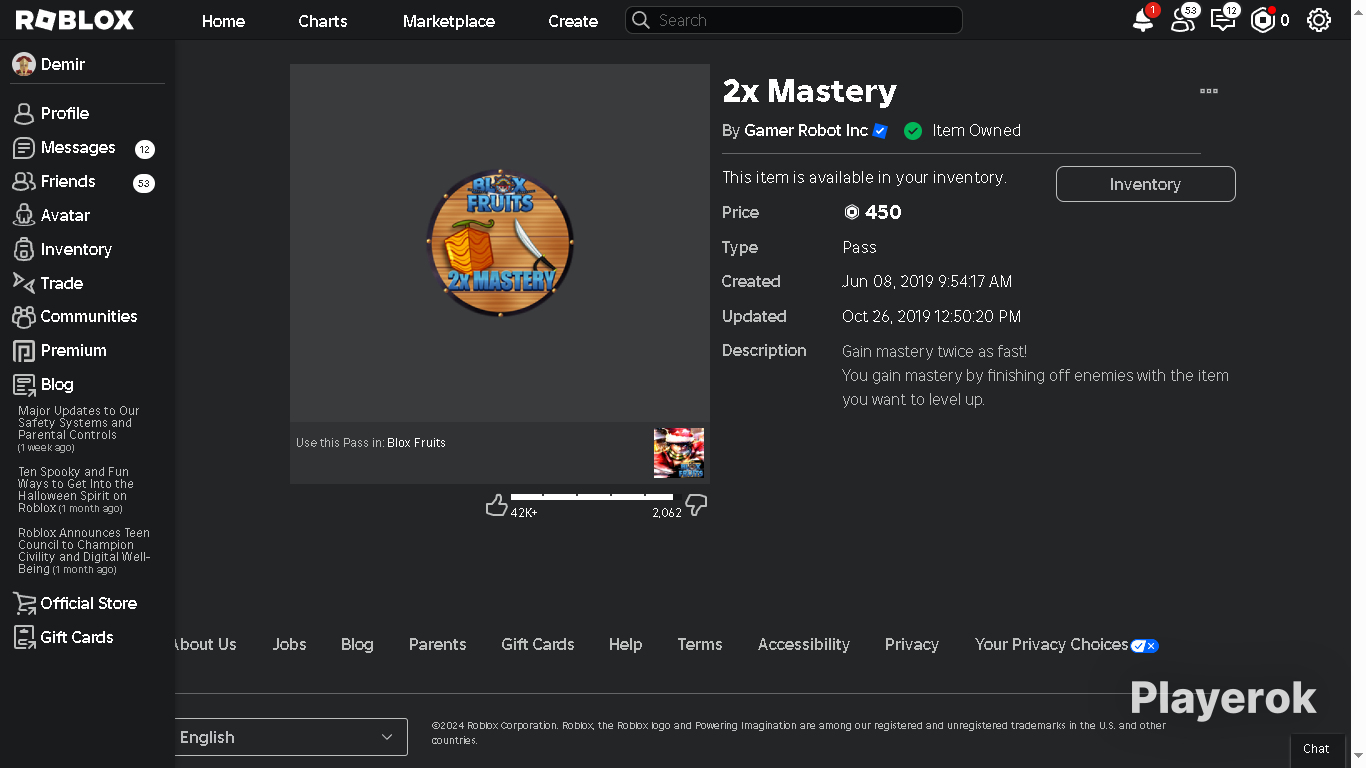Screen dimensions: 1366x768
Task: Open the Privacy footer link
Action: tap(912, 645)
